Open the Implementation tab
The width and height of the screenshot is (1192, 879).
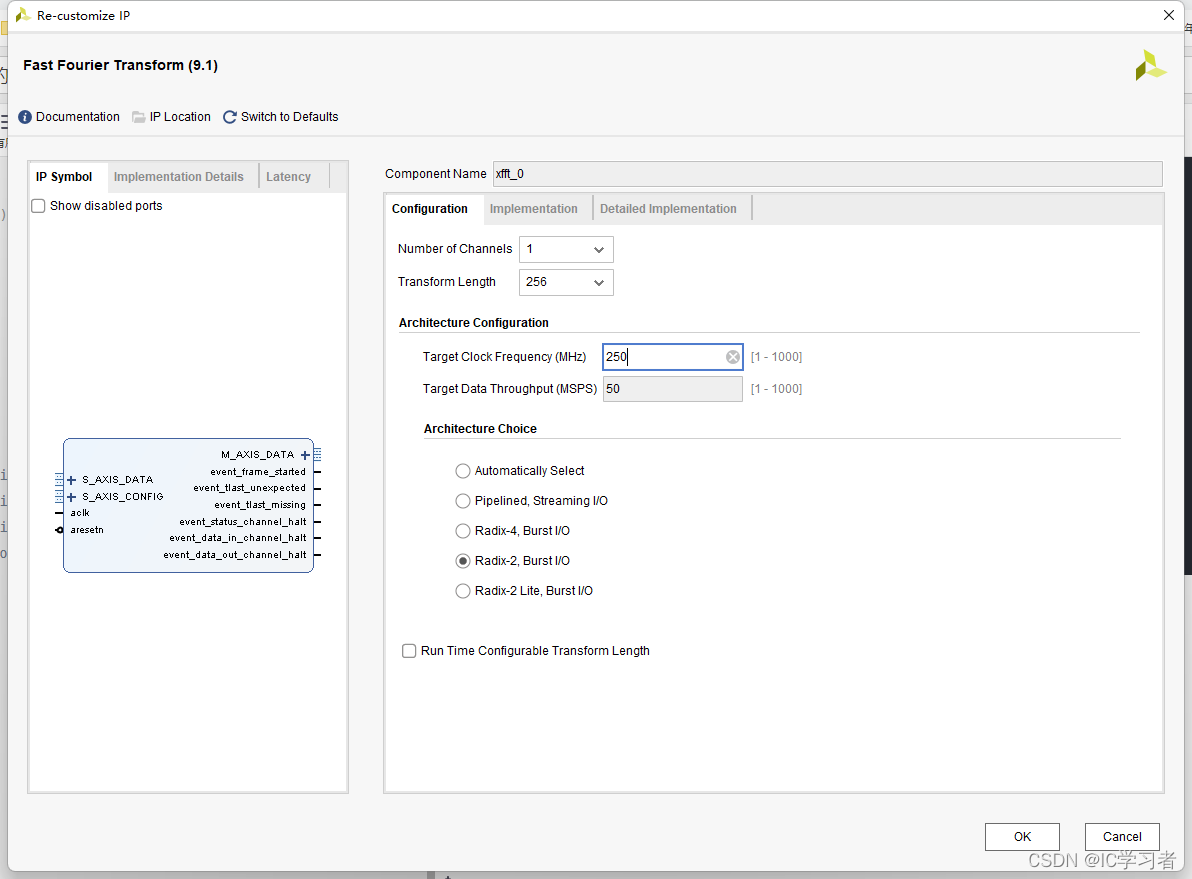(x=534, y=209)
